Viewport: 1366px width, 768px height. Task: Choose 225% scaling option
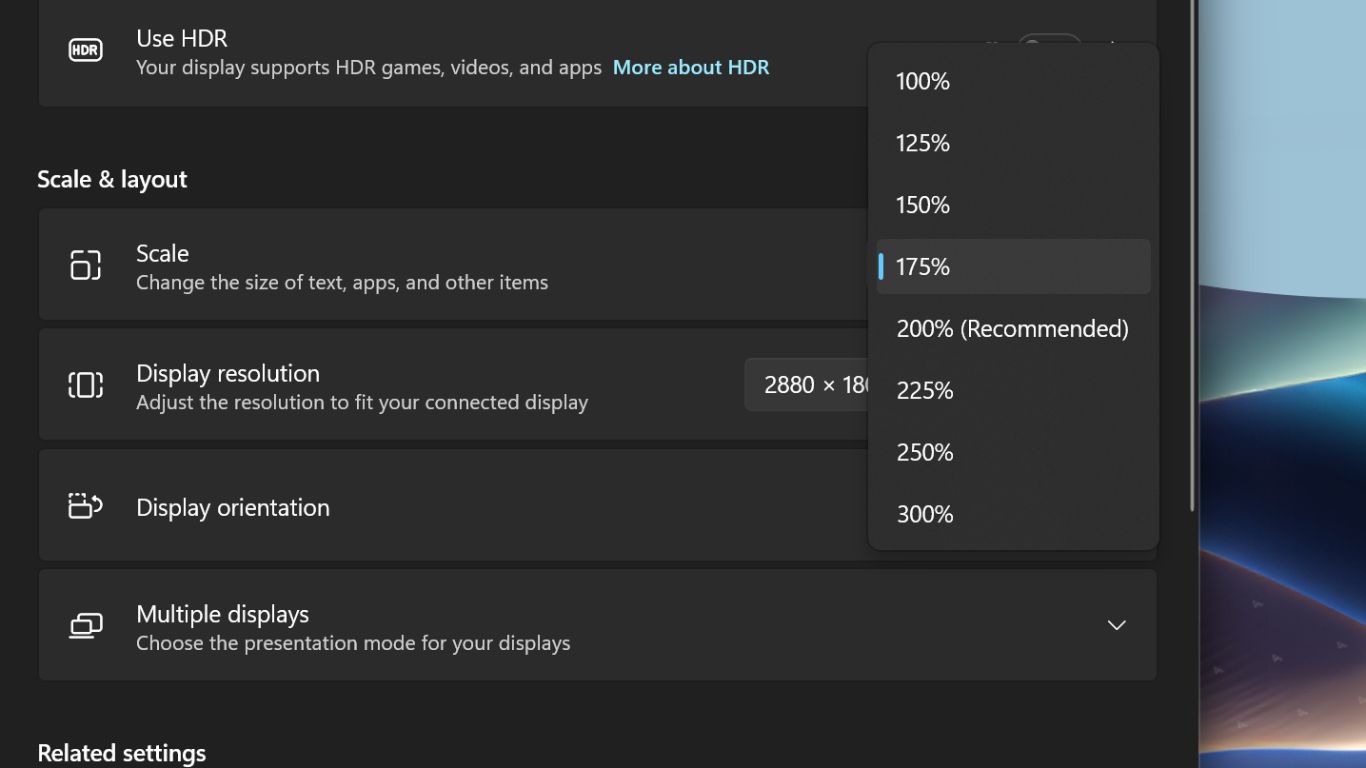tap(924, 391)
